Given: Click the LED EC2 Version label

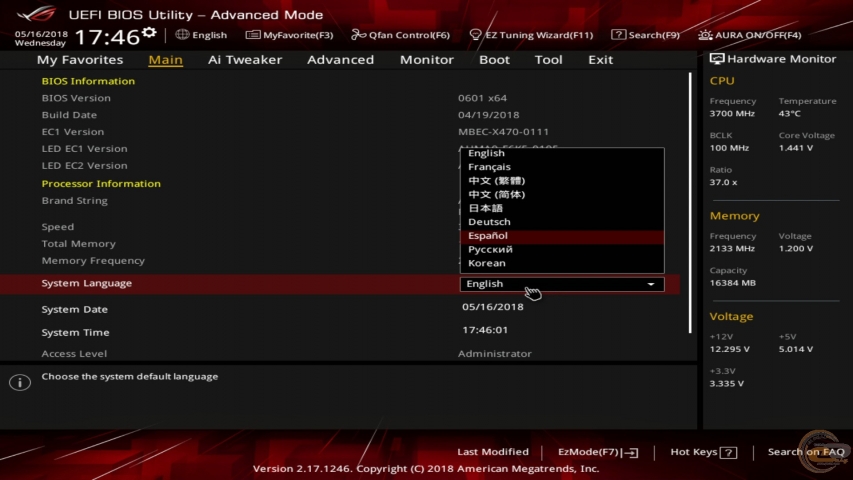Looking at the screenshot, I should coord(84,165).
